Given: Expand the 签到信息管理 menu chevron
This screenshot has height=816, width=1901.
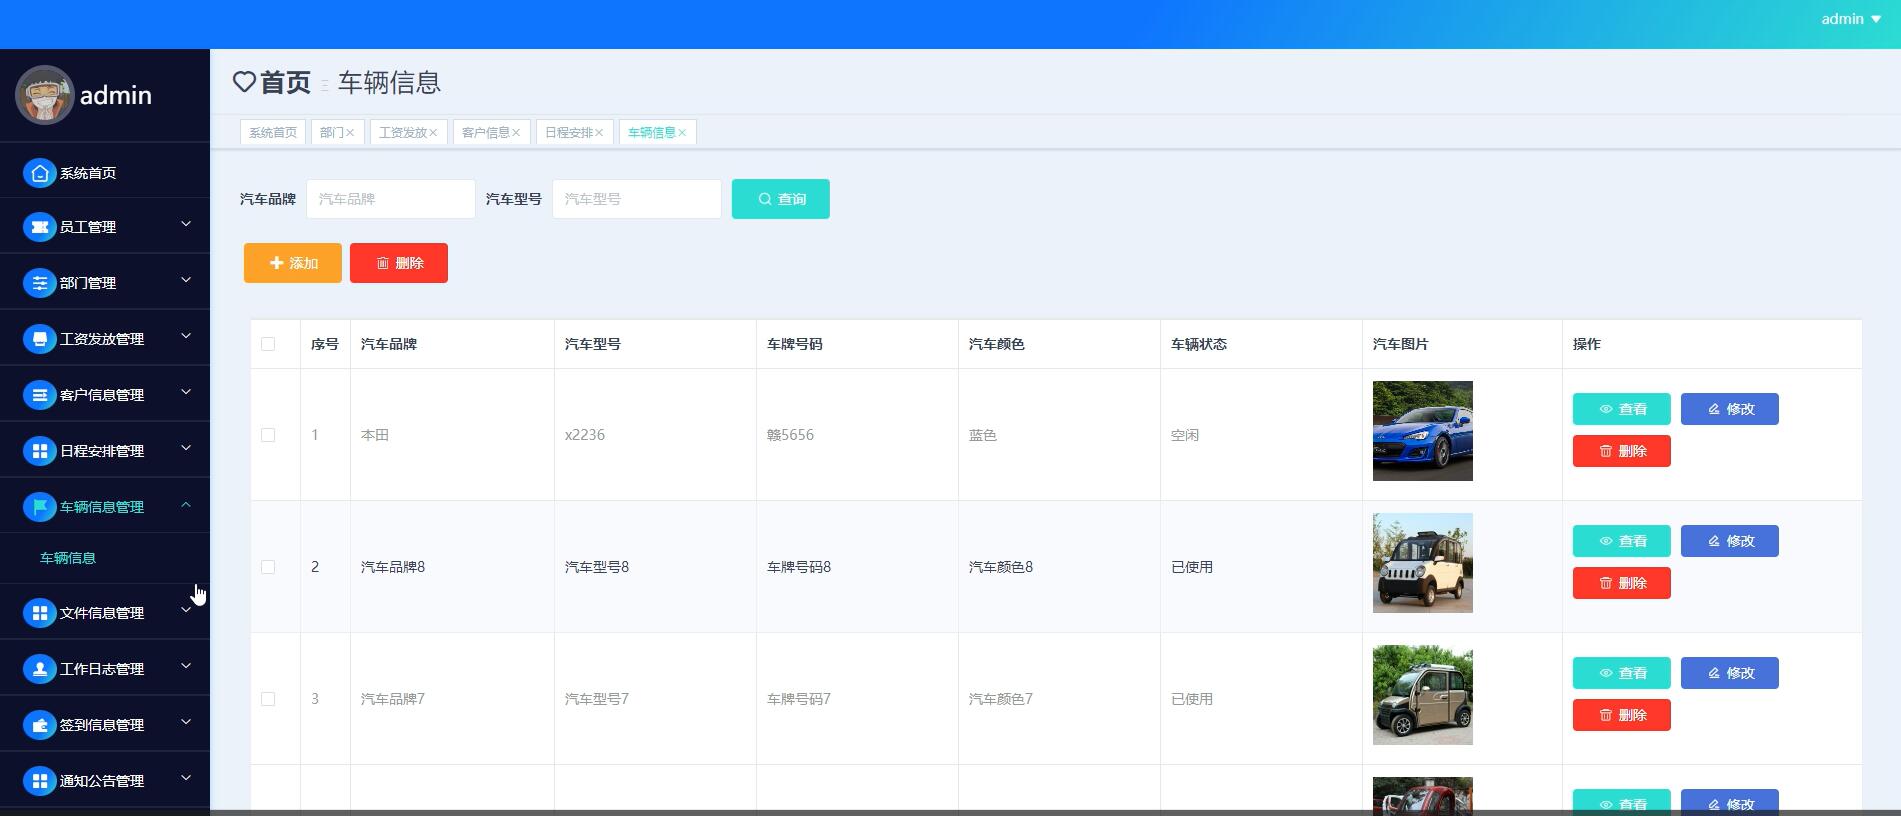Looking at the screenshot, I should 186,722.
